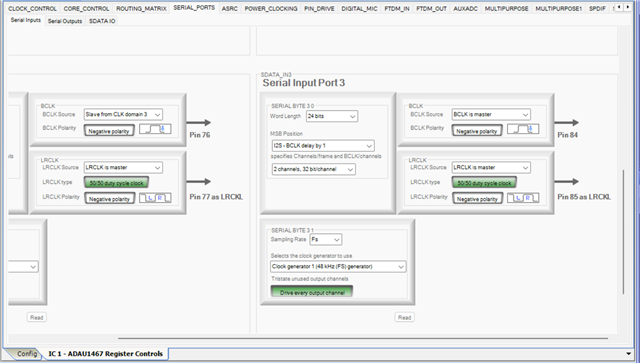Select IC 1 - ADAU1467 Register Controls tab
640x363 pixels.
tap(106, 354)
